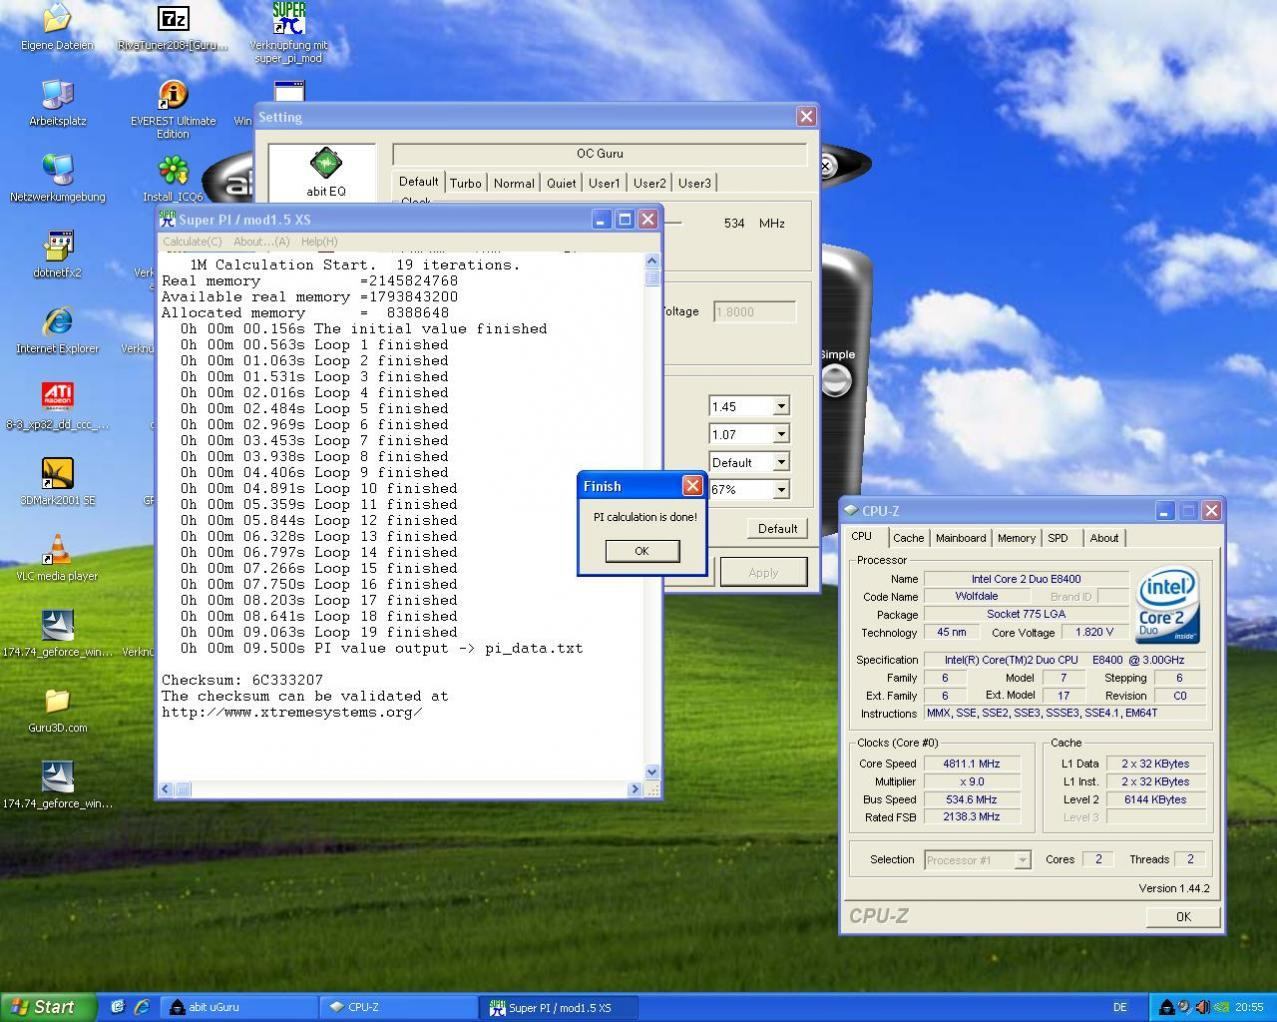Switch to the About tab in CPU-Z
The image size is (1277, 1022).
click(1104, 538)
